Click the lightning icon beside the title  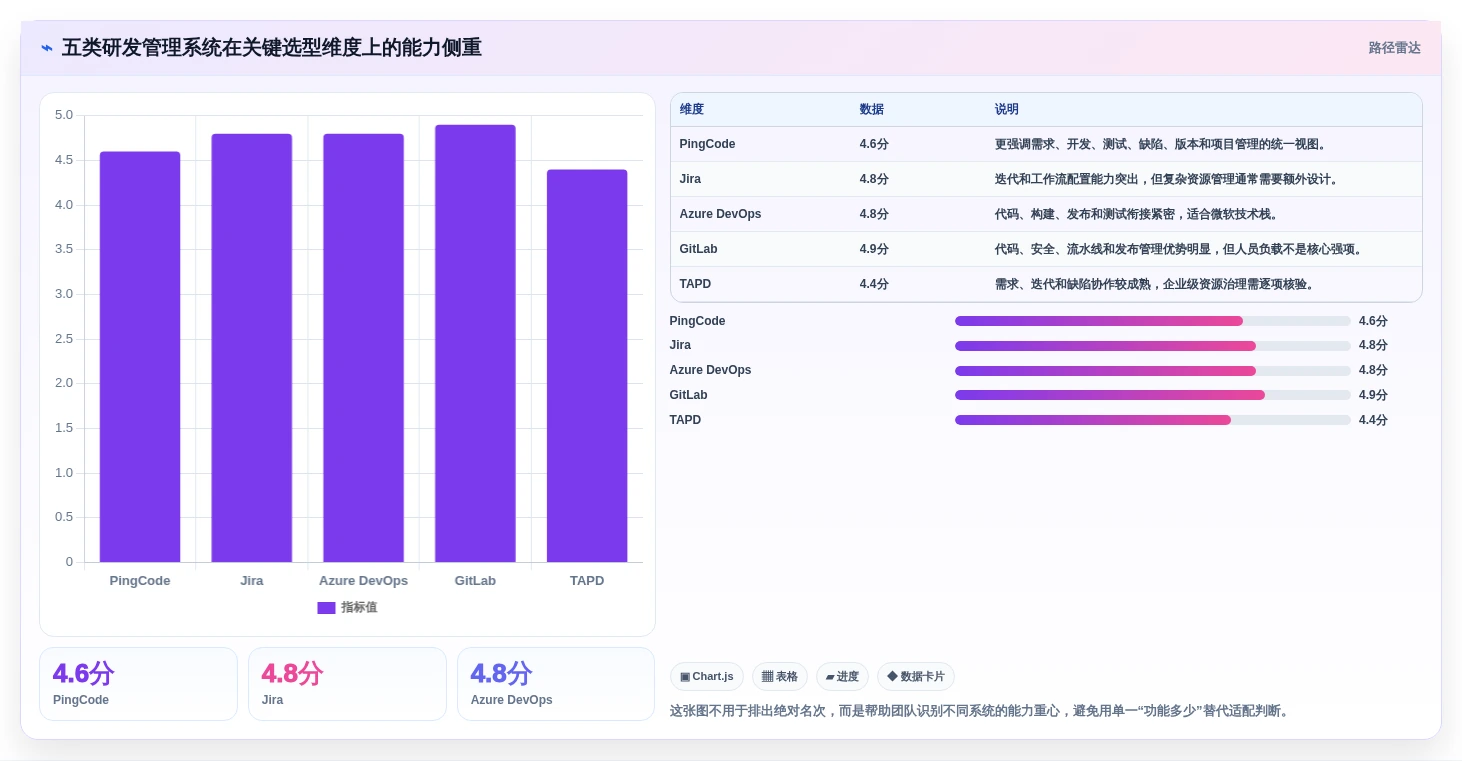(47, 48)
